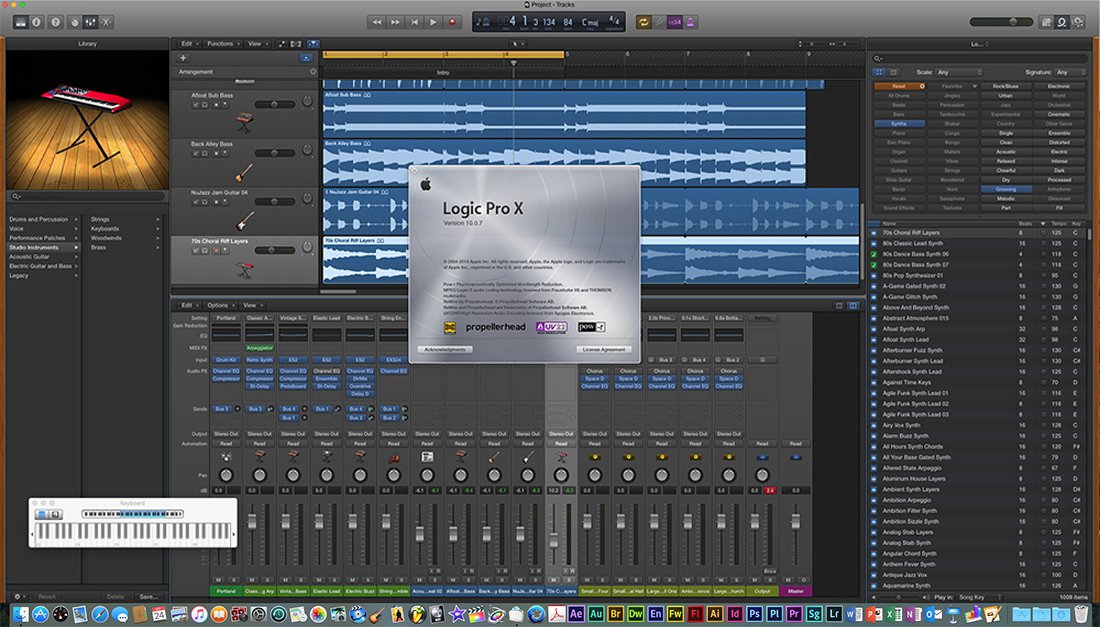Image resolution: width=1100 pixels, height=627 pixels.
Task: Click Acknowledgments in the About dialog
Action: 445,349
